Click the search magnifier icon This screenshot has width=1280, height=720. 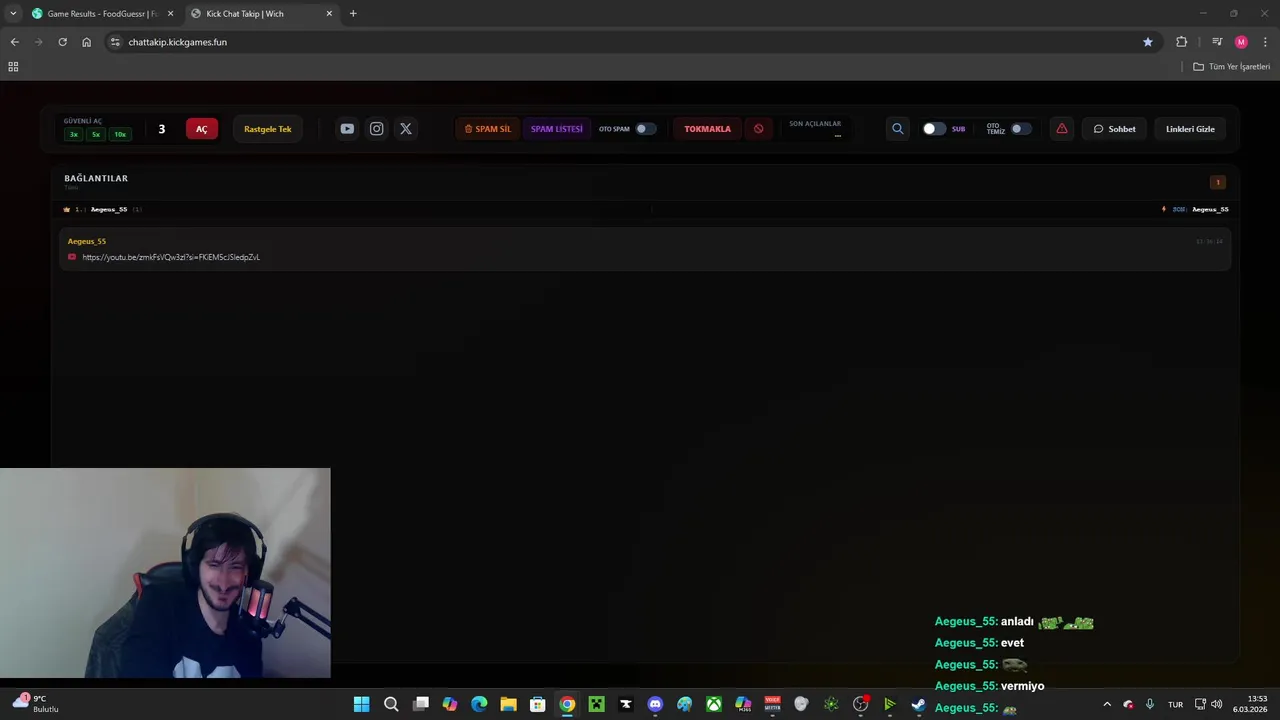point(897,129)
